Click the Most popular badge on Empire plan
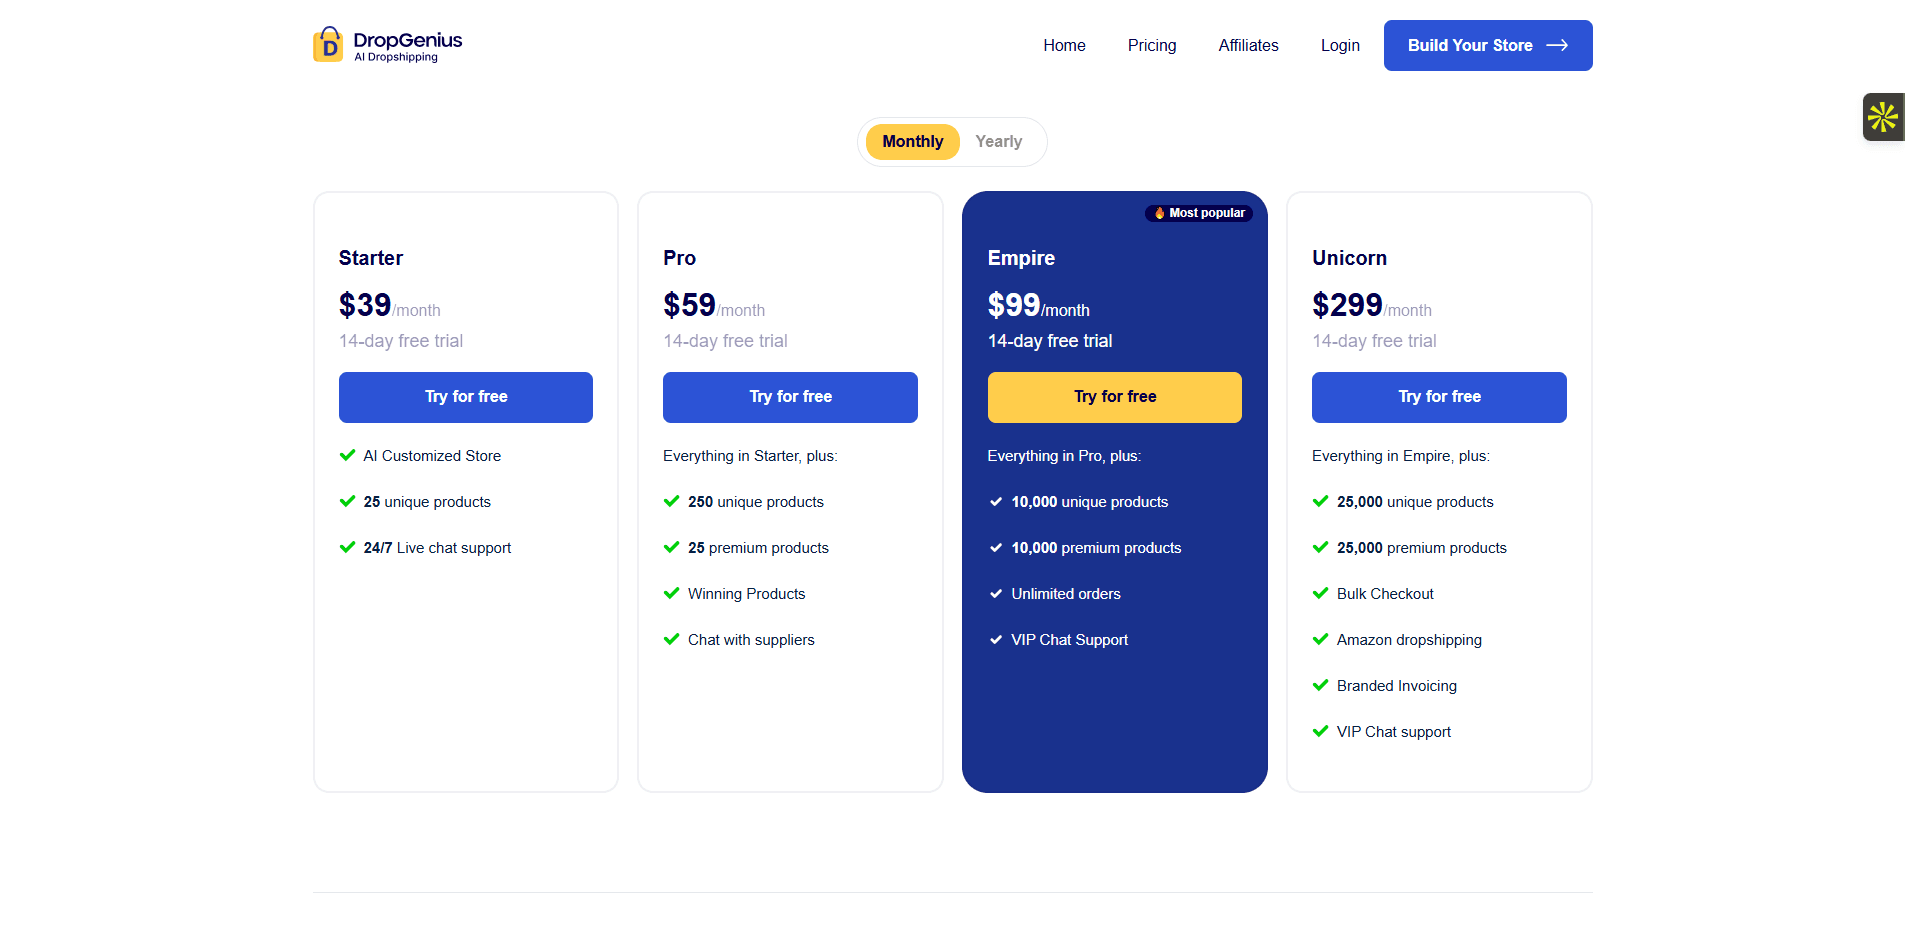 [x=1198, y=212]
